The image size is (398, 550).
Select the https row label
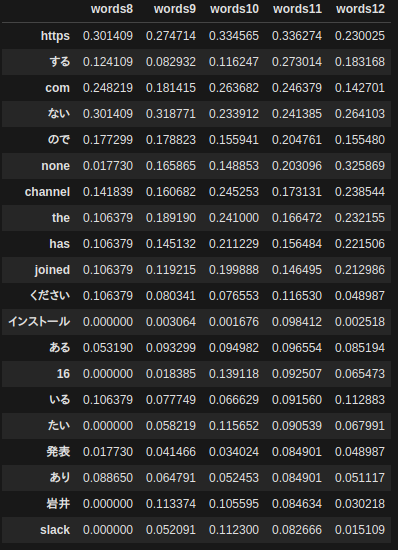[x=55, y=36]
